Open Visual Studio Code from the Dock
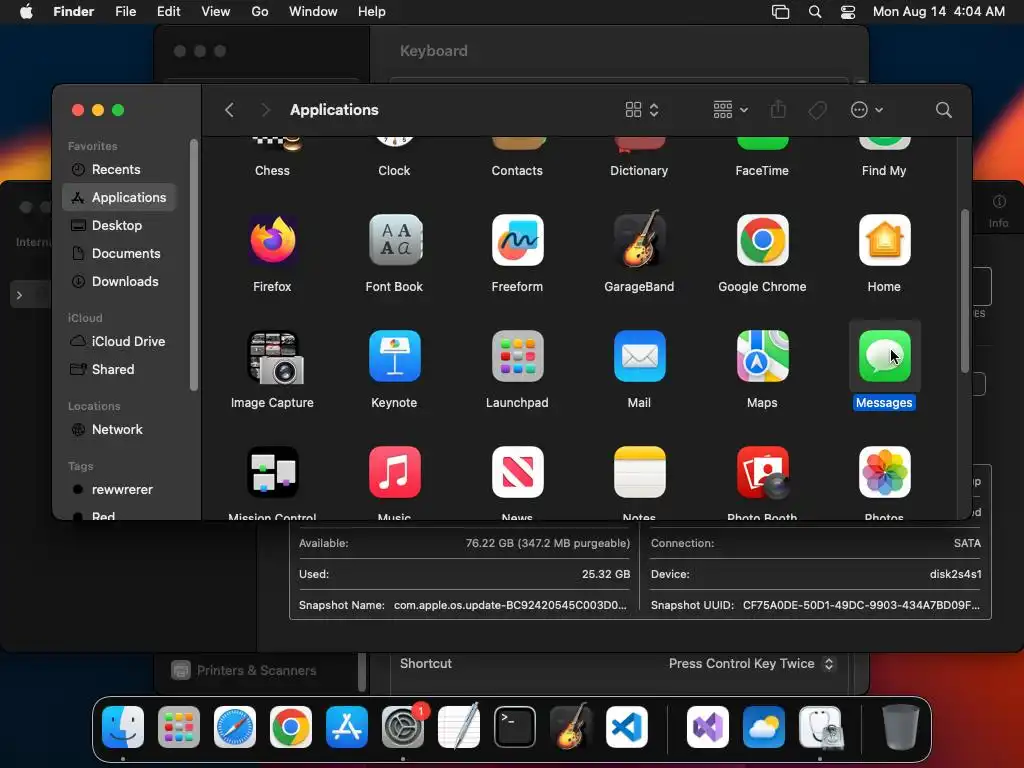The height and width of the screenshot is (768, 1024). pyautogui.click(x=627, y=727)
